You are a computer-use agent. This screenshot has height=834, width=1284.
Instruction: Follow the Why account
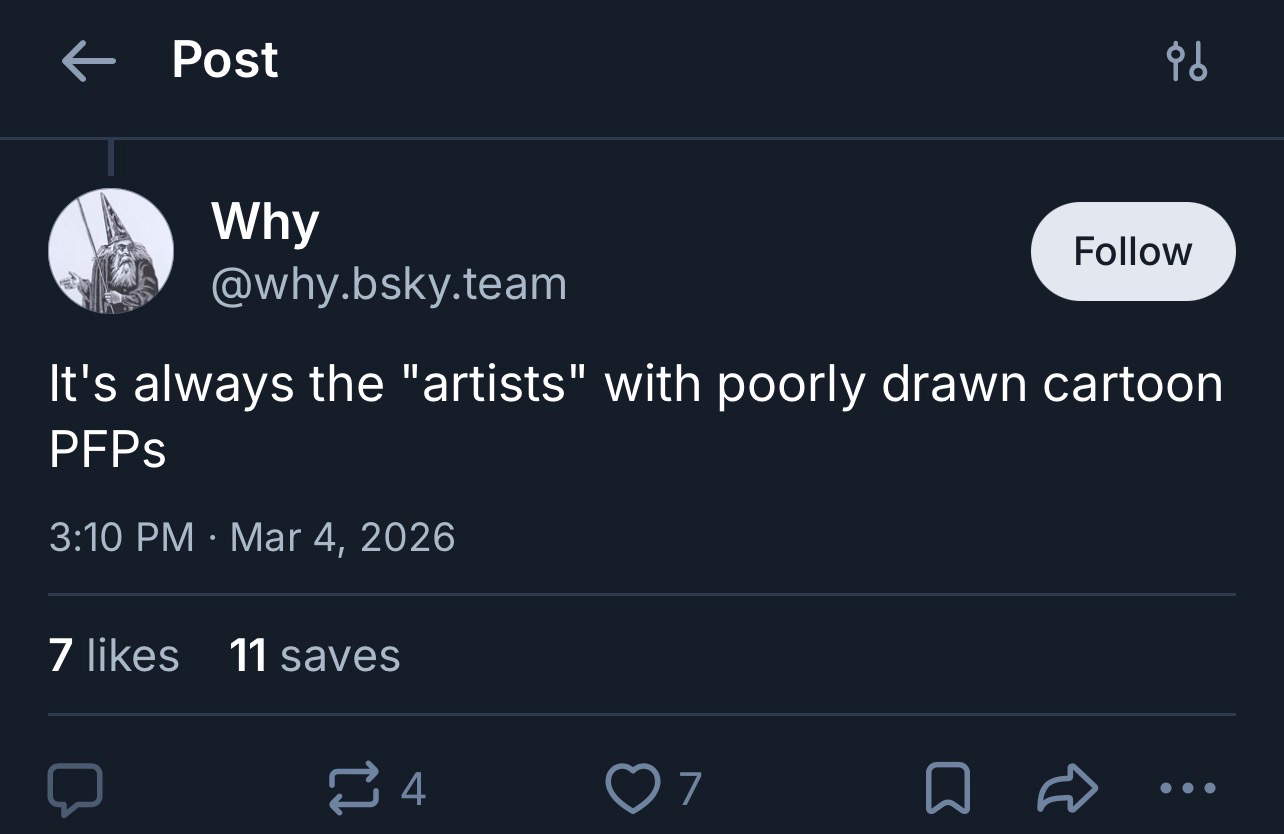[x=1132, y=251]
